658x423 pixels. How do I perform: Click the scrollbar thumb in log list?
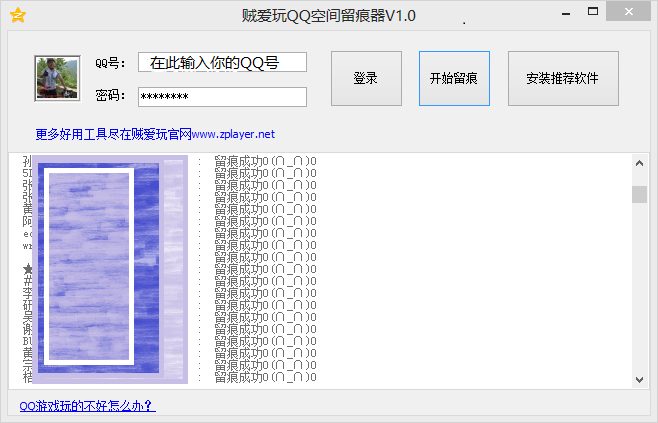[x=639, y=193]
